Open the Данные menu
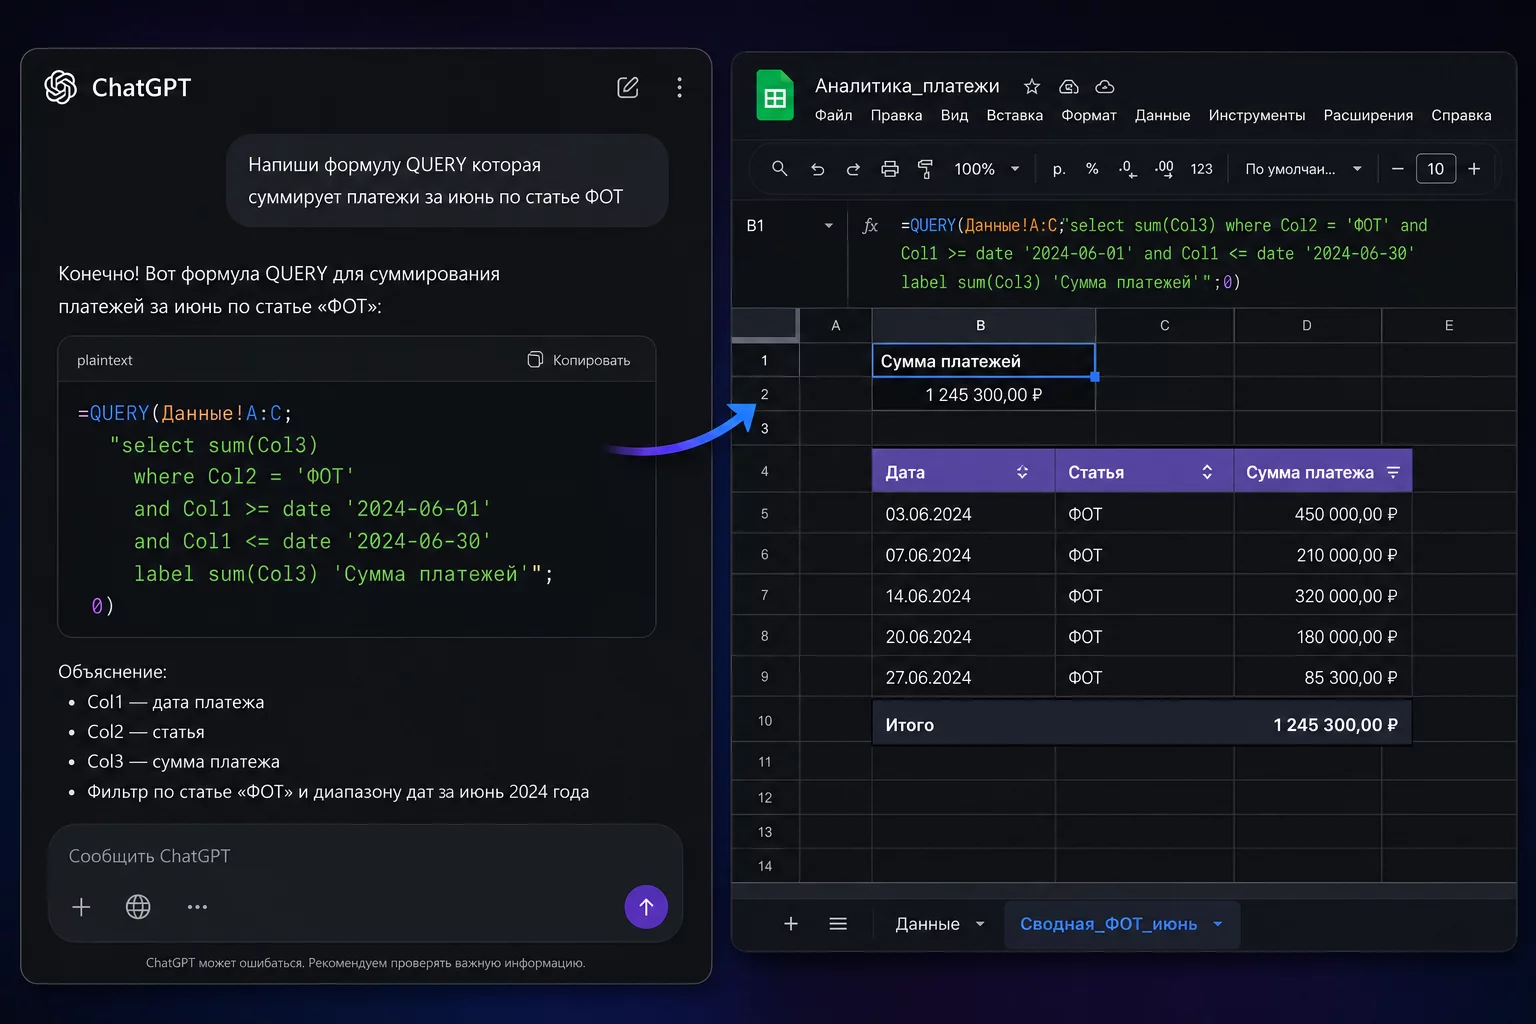This screenshot has height=1024, width=1536. pos(1162,115)
